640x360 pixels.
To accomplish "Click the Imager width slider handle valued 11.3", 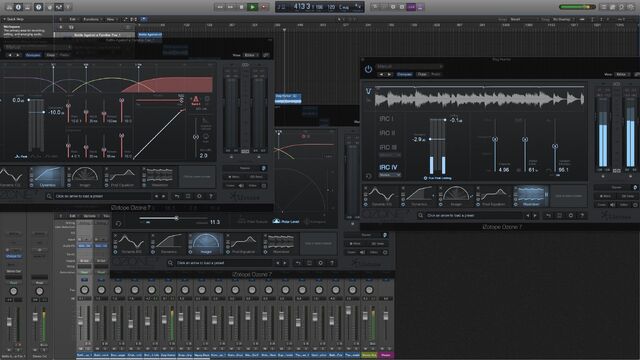I will tap(176, 218).
